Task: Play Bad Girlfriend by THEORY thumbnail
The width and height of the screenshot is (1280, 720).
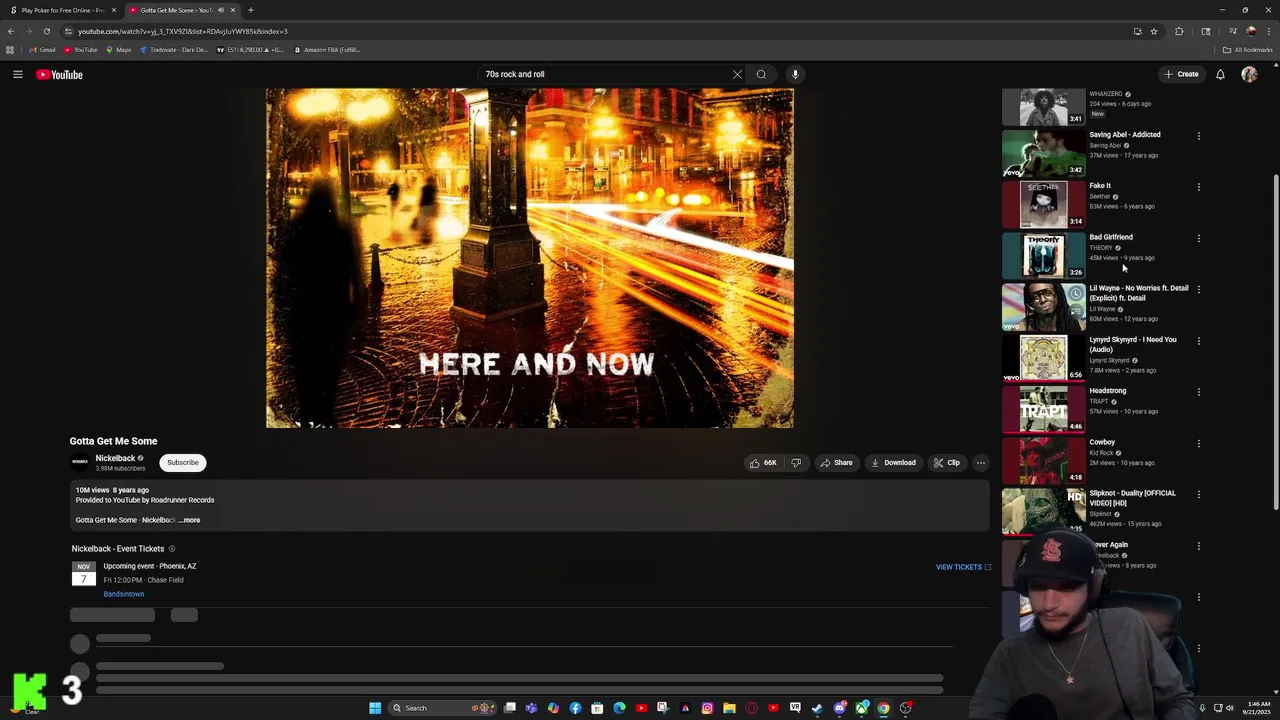Action: coord(1043,255)
